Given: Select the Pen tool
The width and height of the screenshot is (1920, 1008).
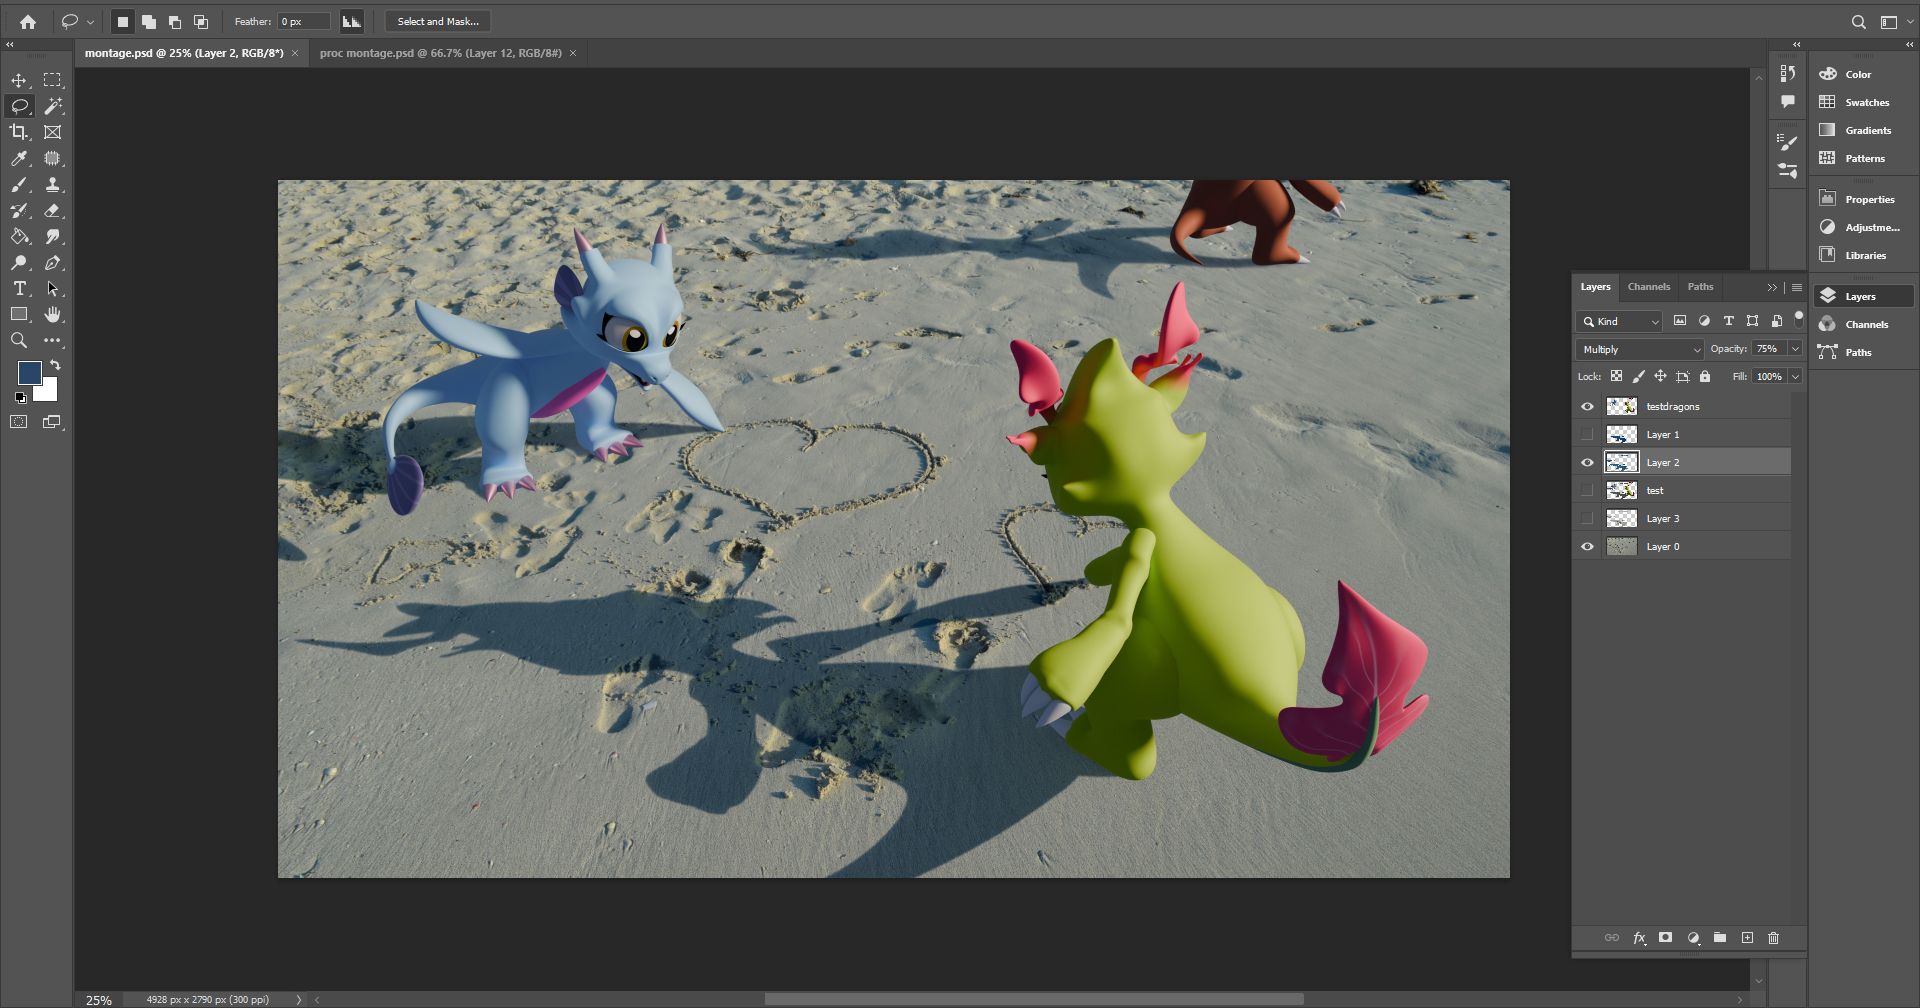Looking at the screenshot, I should 53,263.
